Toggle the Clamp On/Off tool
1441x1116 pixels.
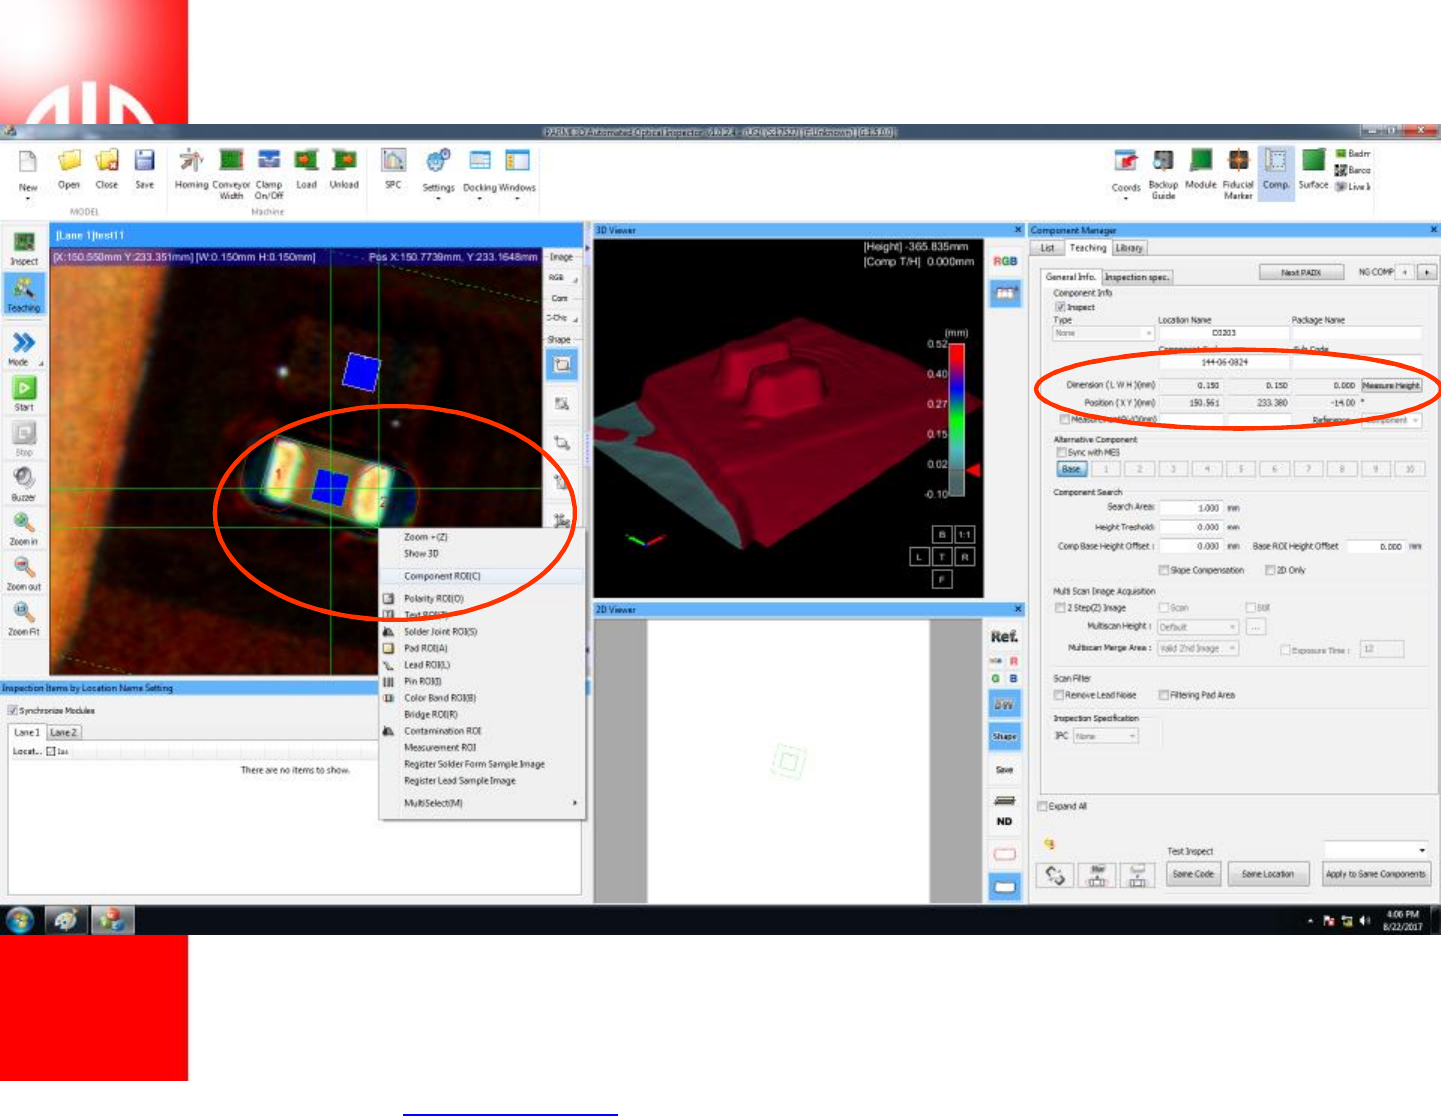(269, 161)
